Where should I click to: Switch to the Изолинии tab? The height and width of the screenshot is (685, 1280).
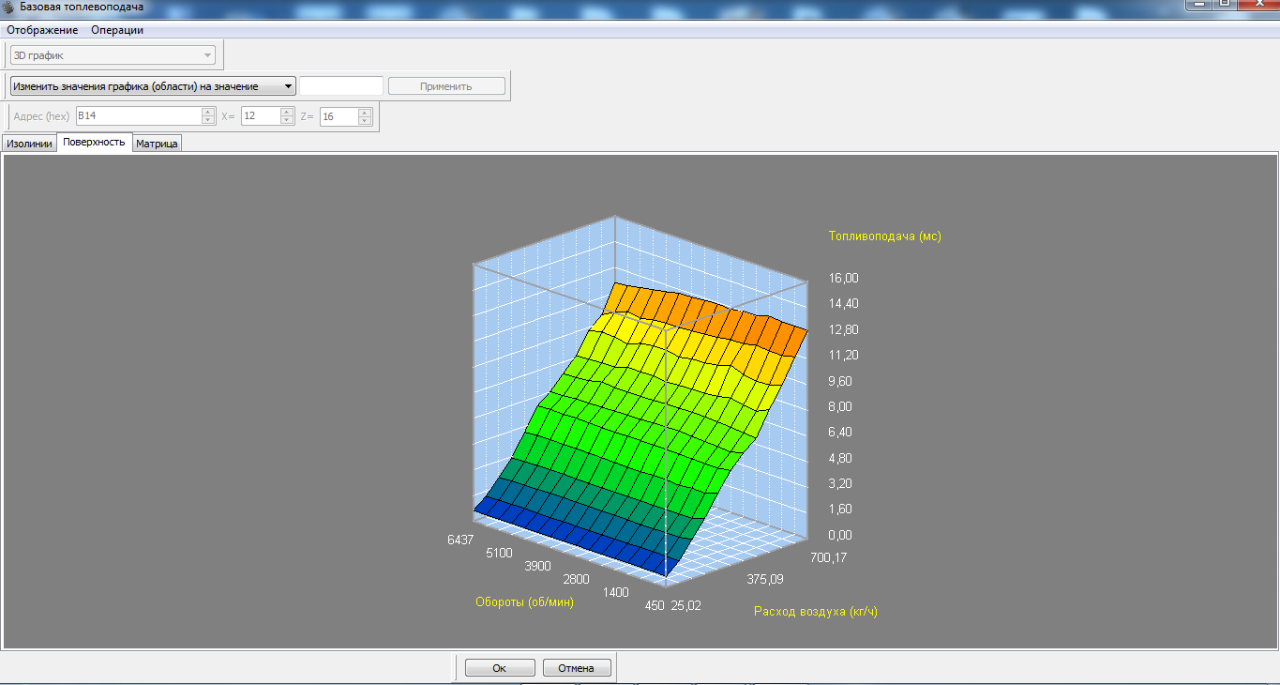[x=29, y=144]
